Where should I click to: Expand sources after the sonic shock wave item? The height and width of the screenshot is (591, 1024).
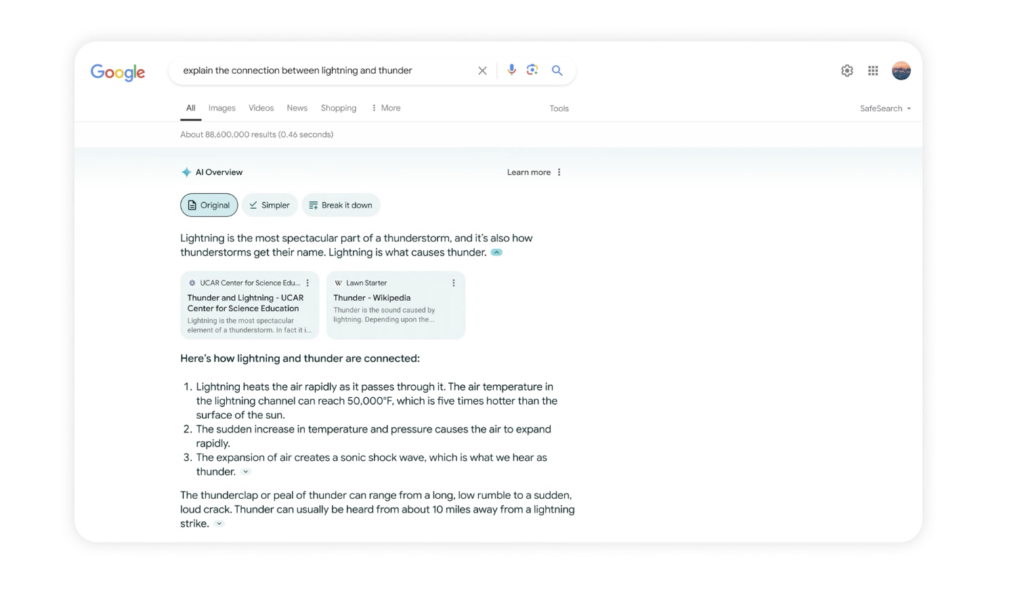coord(246,471)
